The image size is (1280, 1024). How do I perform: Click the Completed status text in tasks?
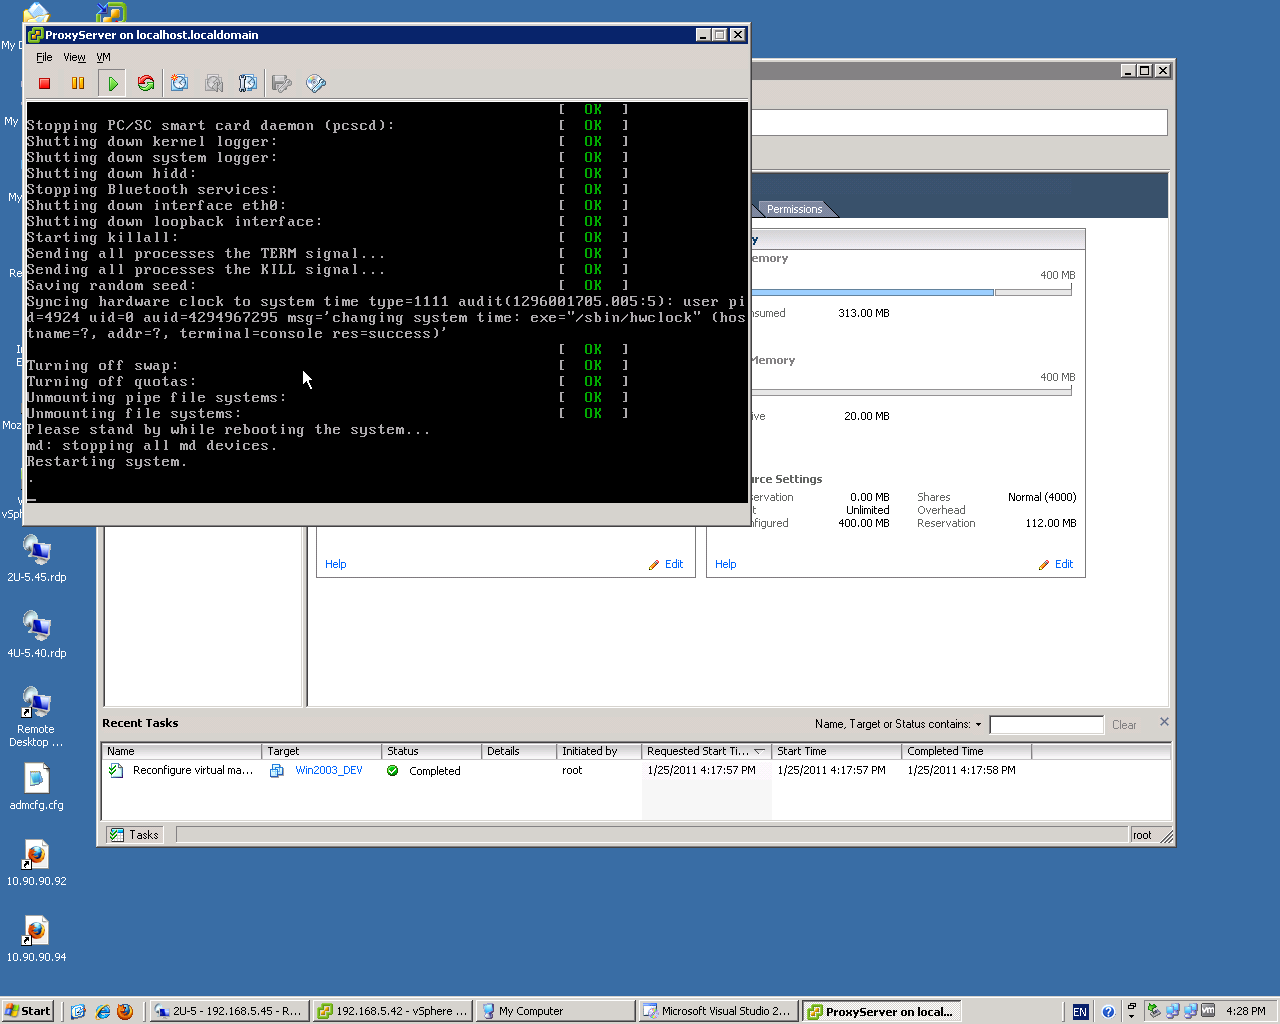point(435,771)
